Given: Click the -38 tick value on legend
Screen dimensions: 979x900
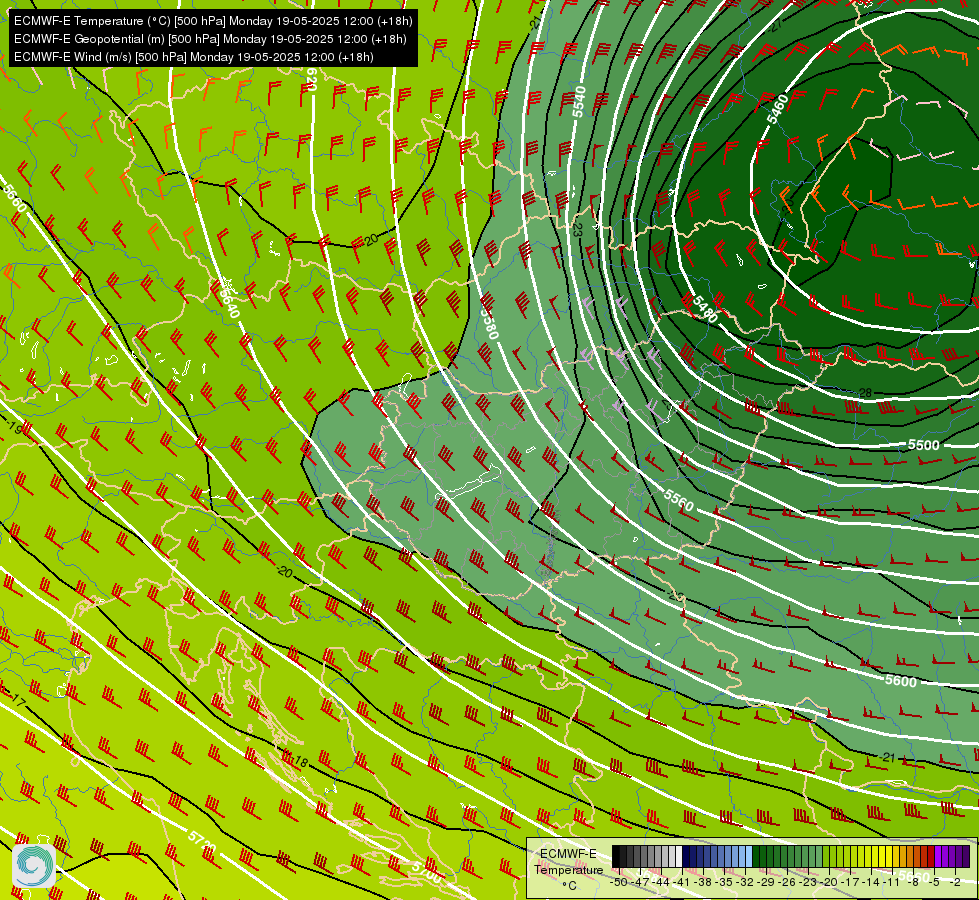Looking at the screenshot, I should tap(703, 883).
